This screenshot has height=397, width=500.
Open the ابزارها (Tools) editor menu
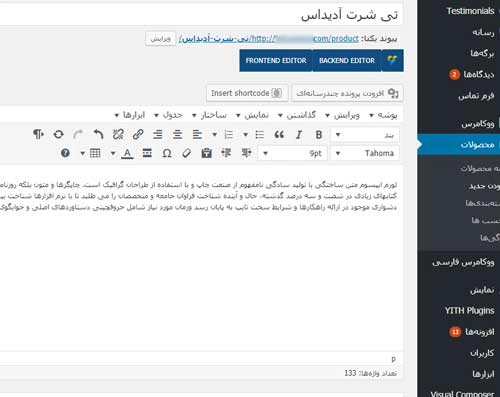tap(130, 115)
